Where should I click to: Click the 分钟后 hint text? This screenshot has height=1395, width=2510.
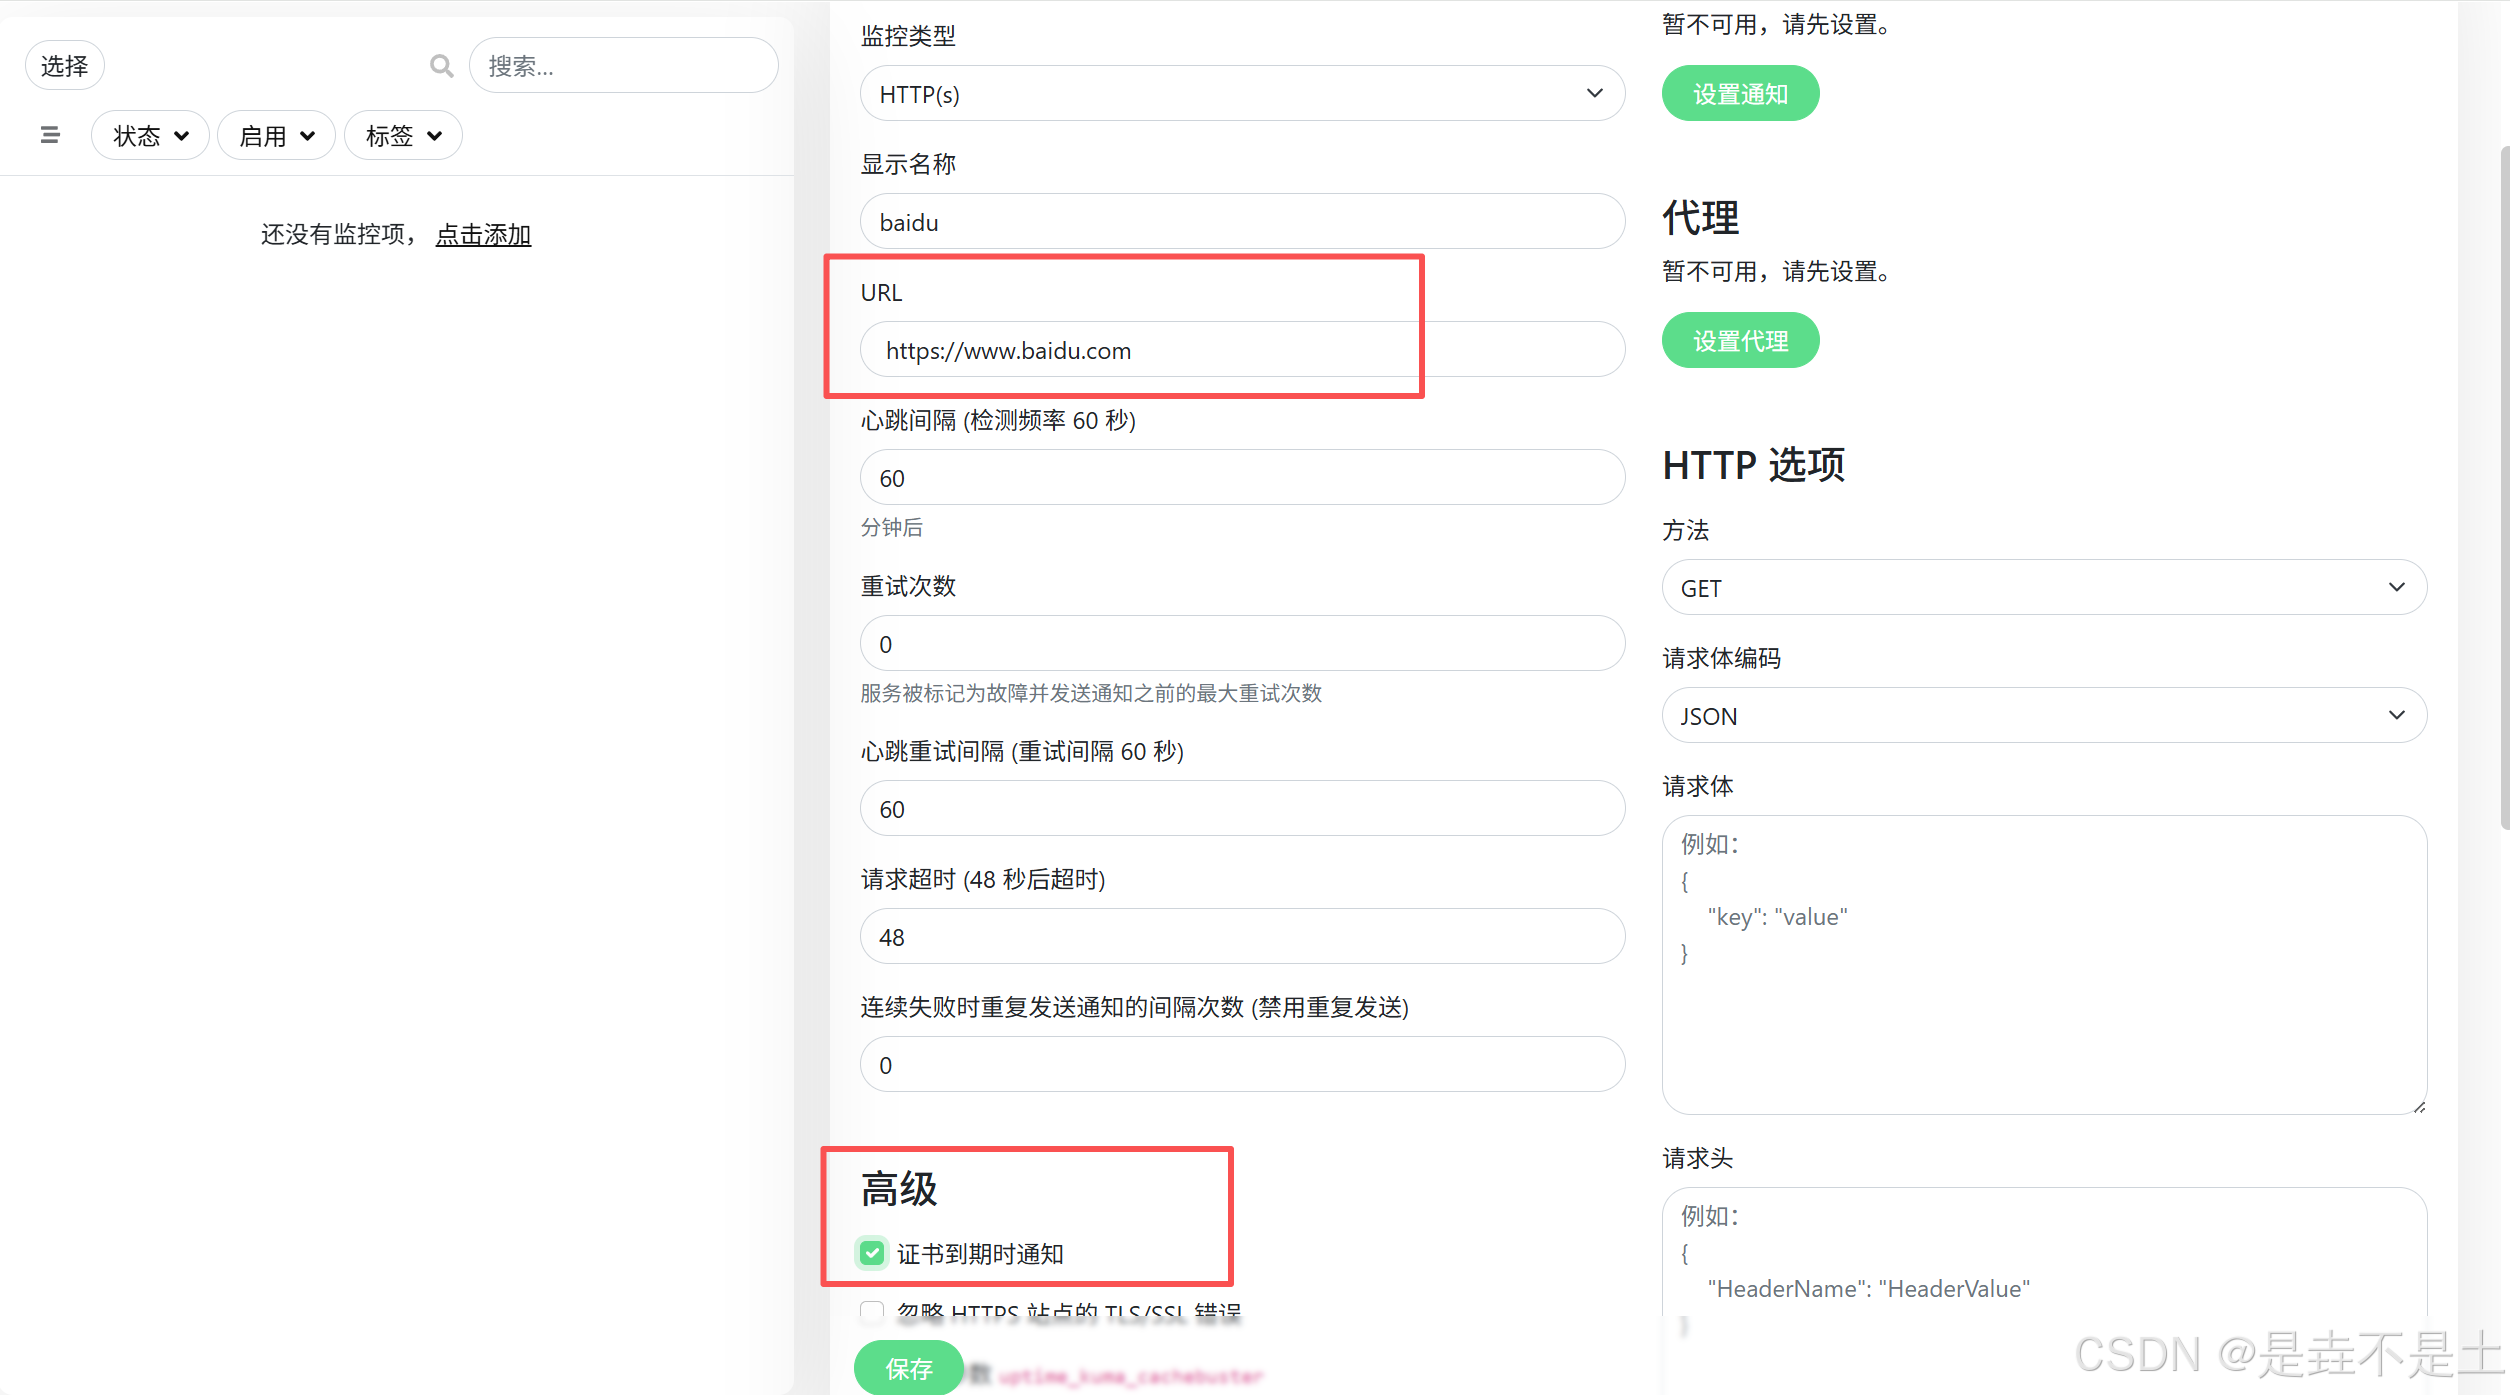click(x=891, y=527)
